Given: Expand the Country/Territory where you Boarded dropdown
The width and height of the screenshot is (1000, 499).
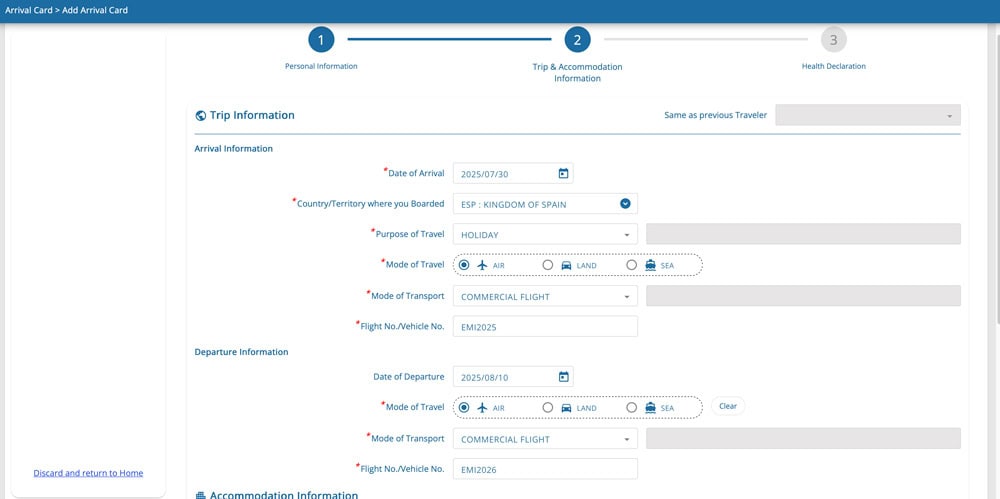Looking at the screenshot, I should [625, 204].
